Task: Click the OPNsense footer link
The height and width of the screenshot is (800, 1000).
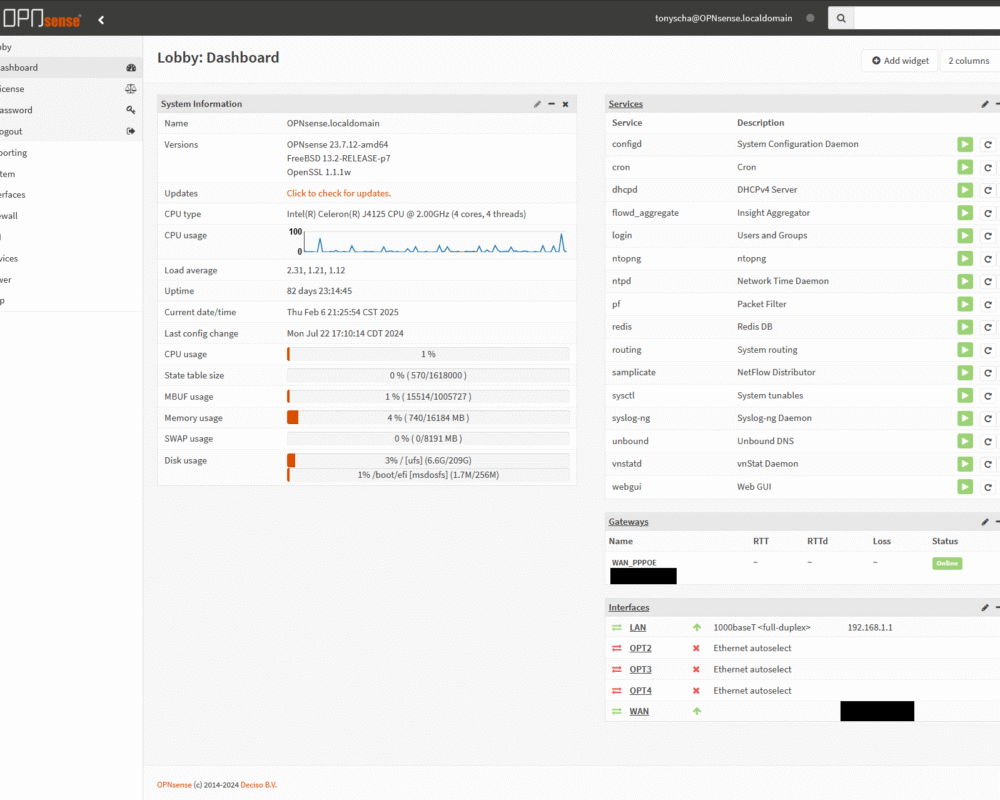Action: [174, 785]
